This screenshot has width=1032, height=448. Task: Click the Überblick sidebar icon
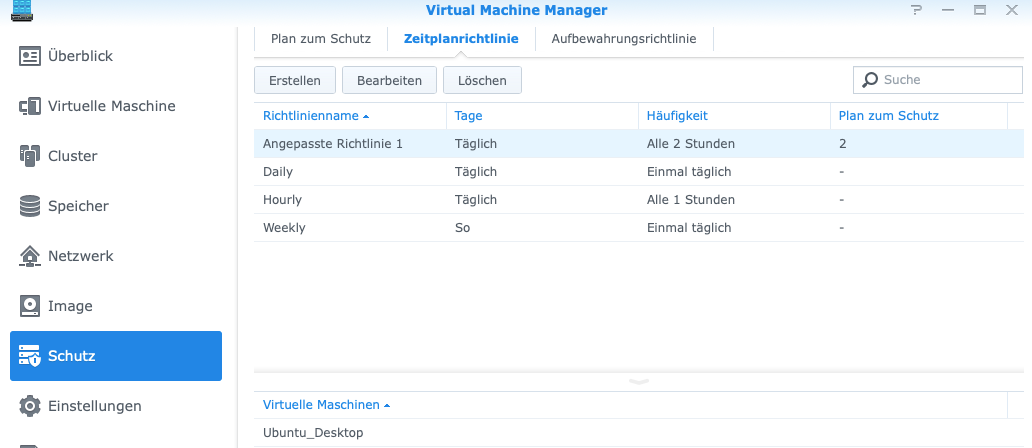(30, 56)
